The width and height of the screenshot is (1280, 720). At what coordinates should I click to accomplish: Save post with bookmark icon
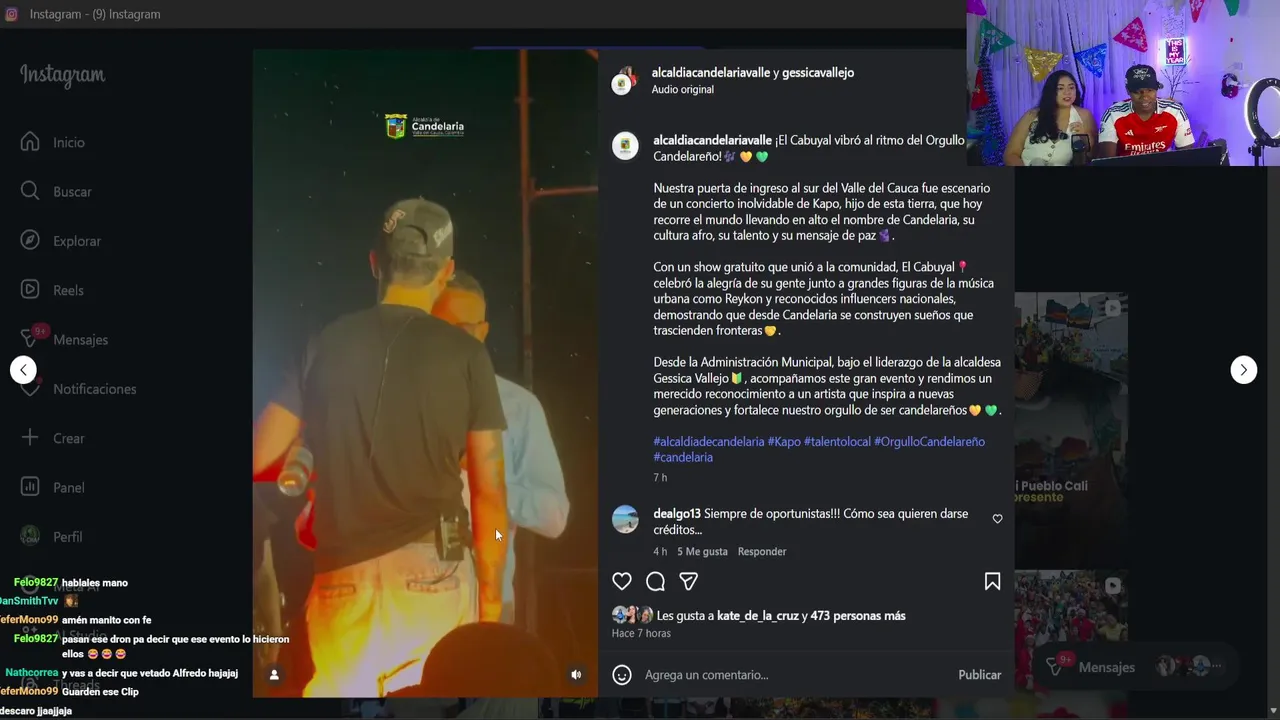click(992, 582)
